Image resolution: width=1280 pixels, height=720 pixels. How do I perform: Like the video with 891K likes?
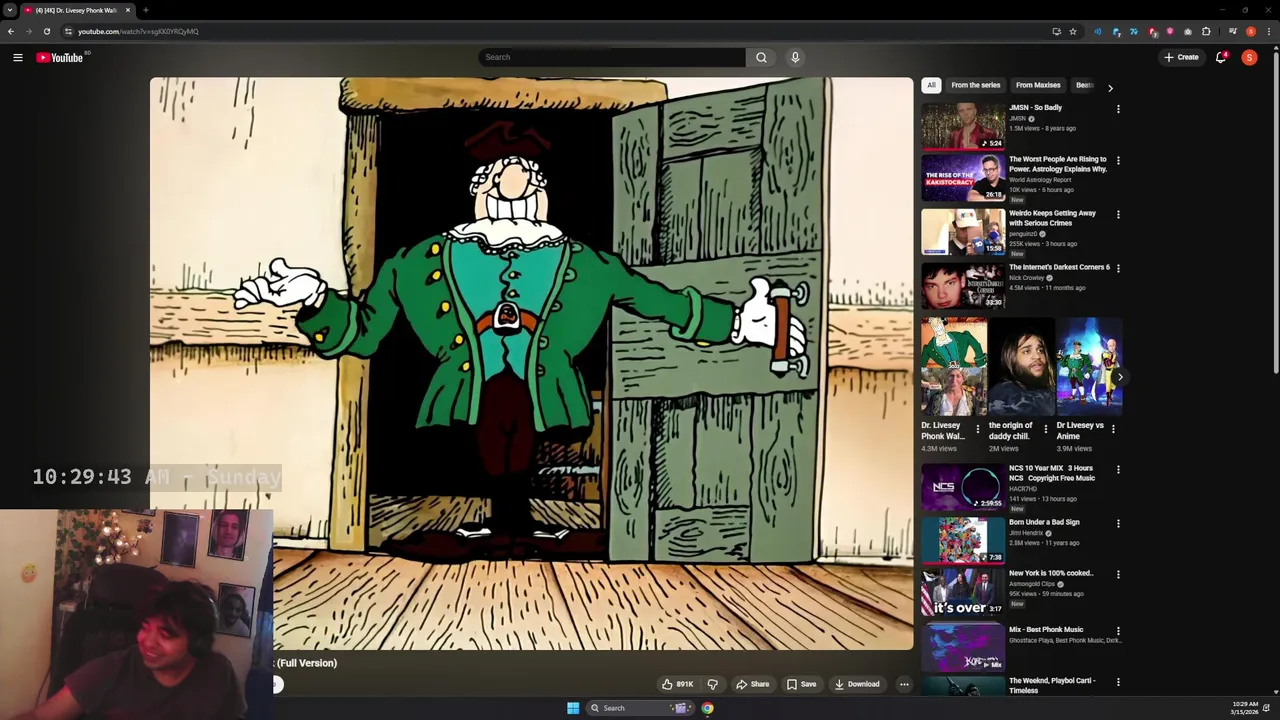click(x=677, y=684)
